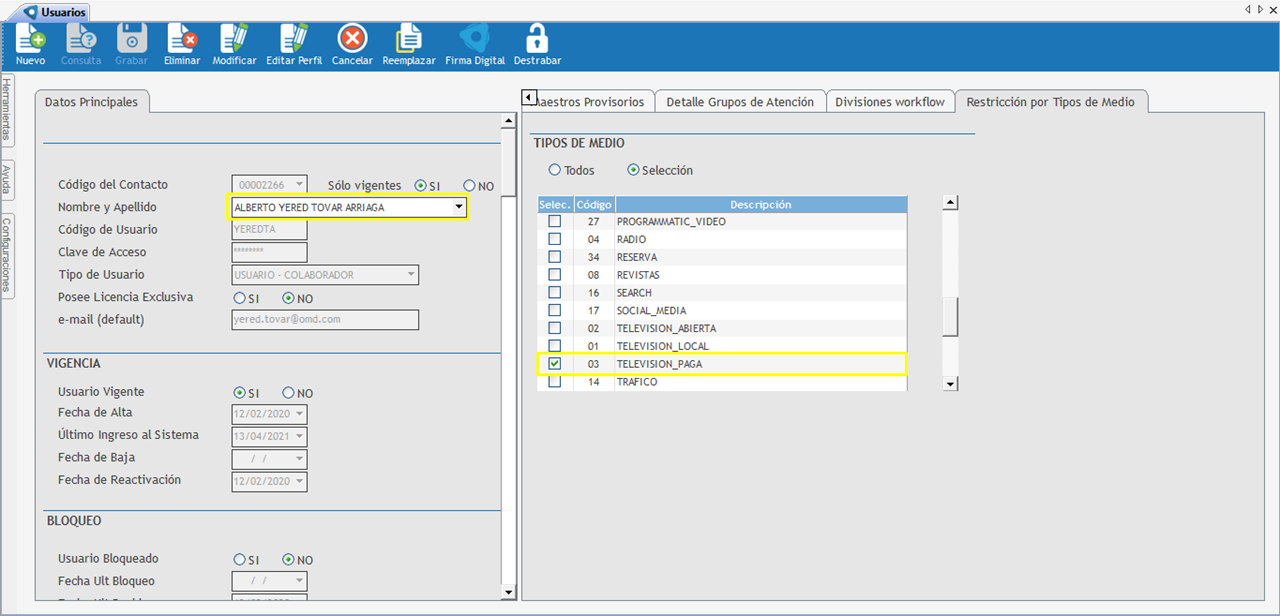Click the Descripción column header
Image resolution: width=1280 pixels, height=616 pixels.
[760, 204]
